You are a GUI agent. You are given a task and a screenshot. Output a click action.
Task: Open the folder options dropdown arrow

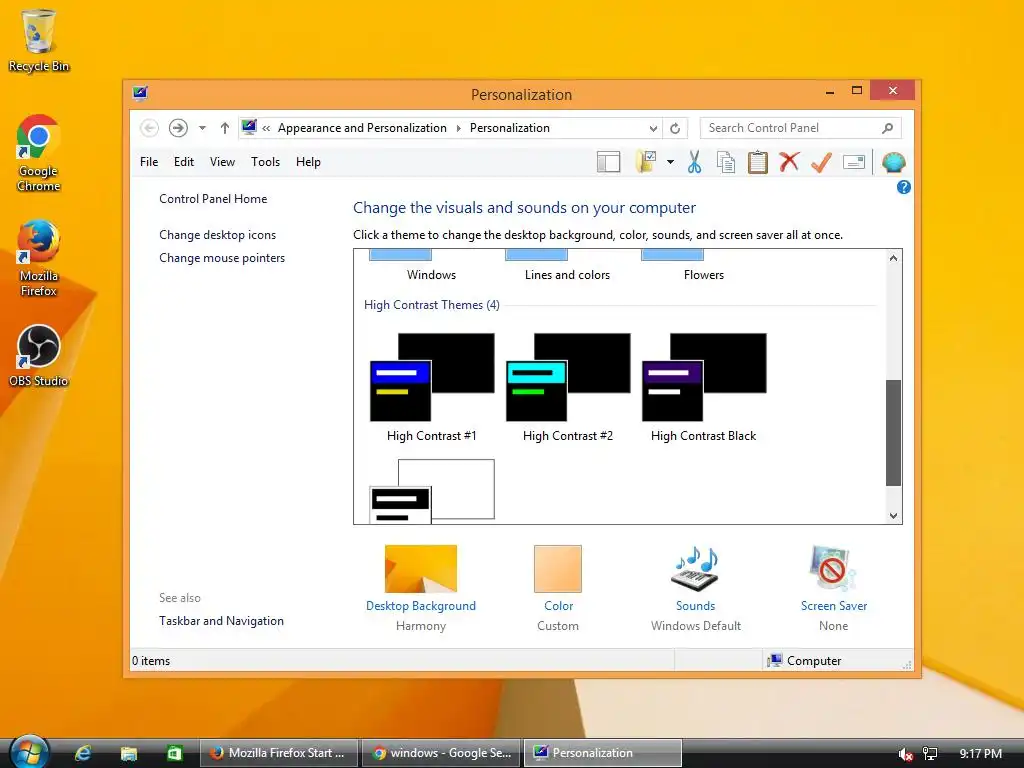670,162
